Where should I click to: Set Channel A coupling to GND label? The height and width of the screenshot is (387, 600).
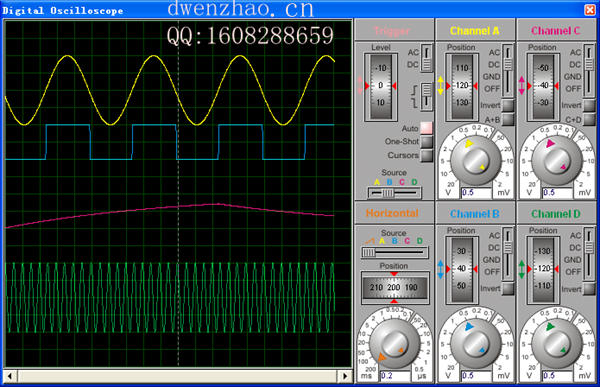pos(491,77)
